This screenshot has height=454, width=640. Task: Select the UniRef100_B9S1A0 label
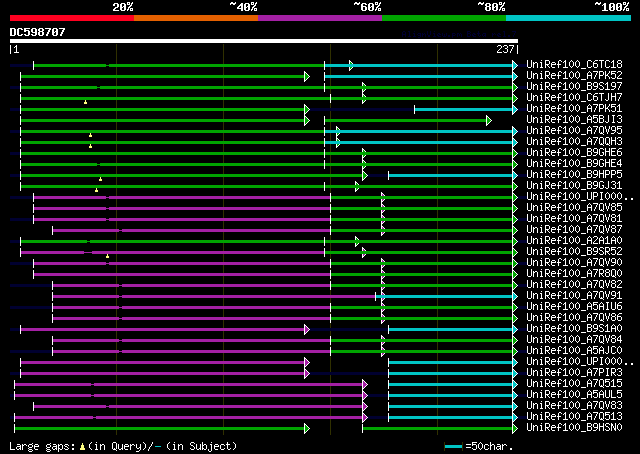click(x=574, y=329)
